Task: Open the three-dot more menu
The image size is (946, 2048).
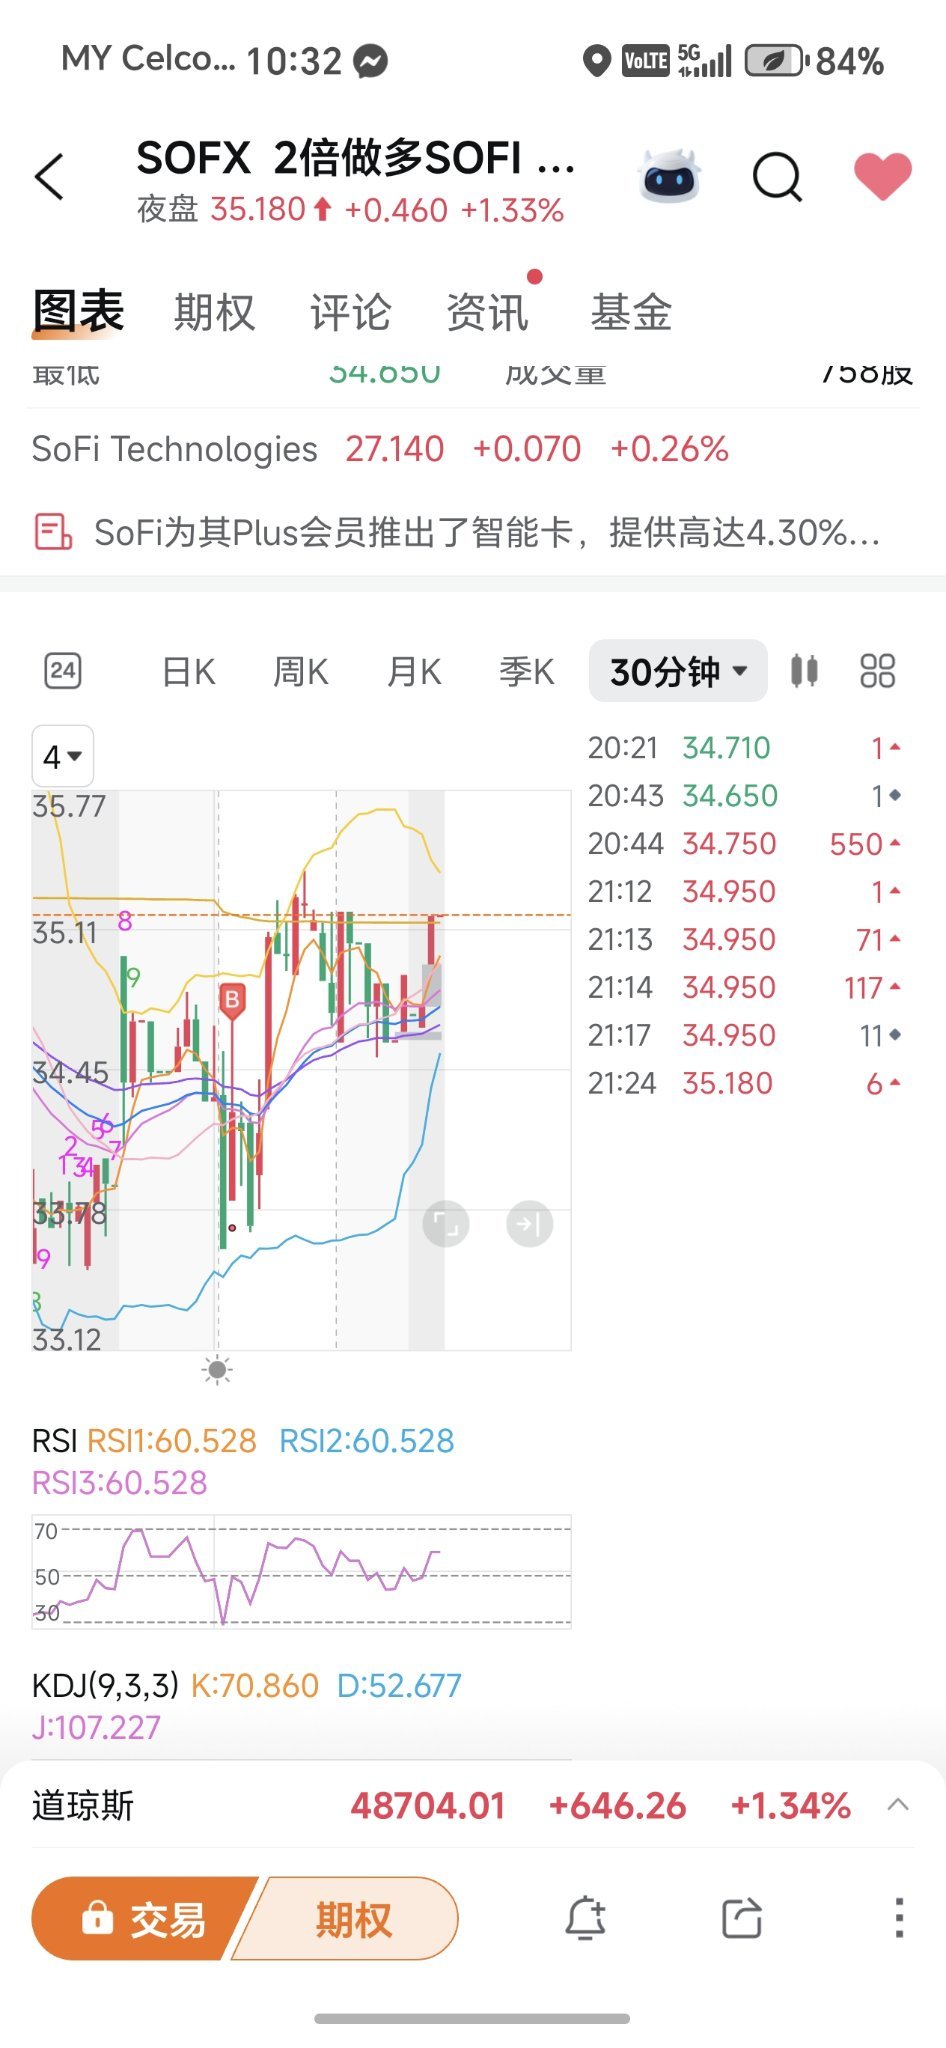Action: tap(899, 1918)
